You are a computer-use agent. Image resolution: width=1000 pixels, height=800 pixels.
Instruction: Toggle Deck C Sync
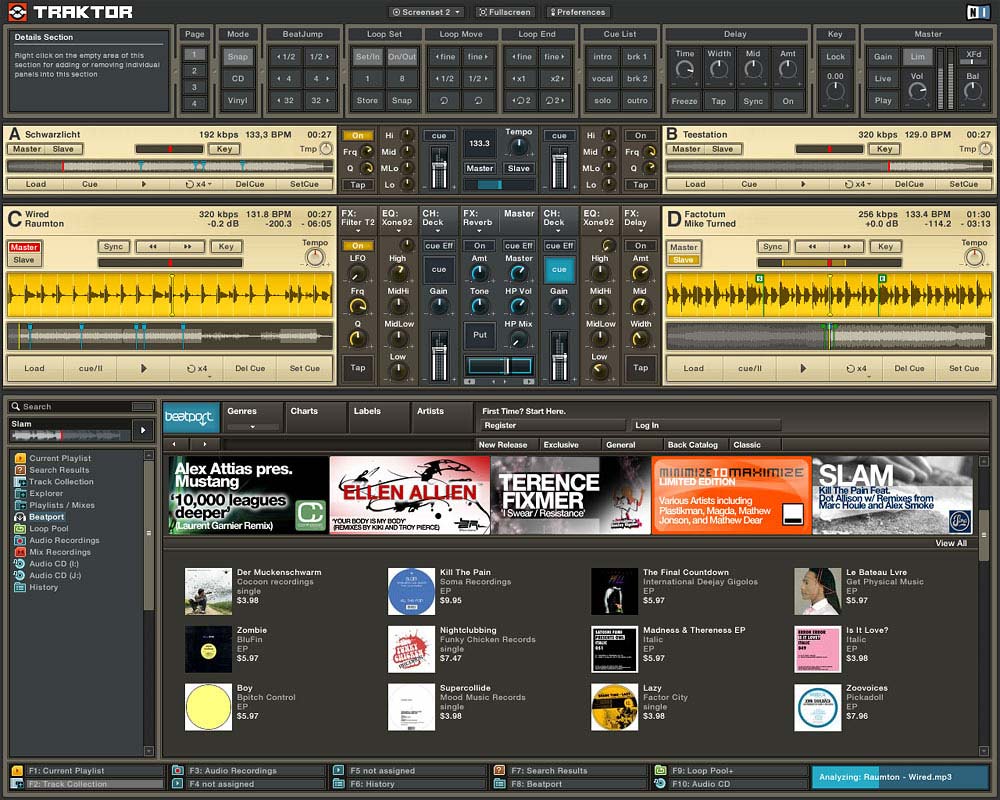(113, 246)
